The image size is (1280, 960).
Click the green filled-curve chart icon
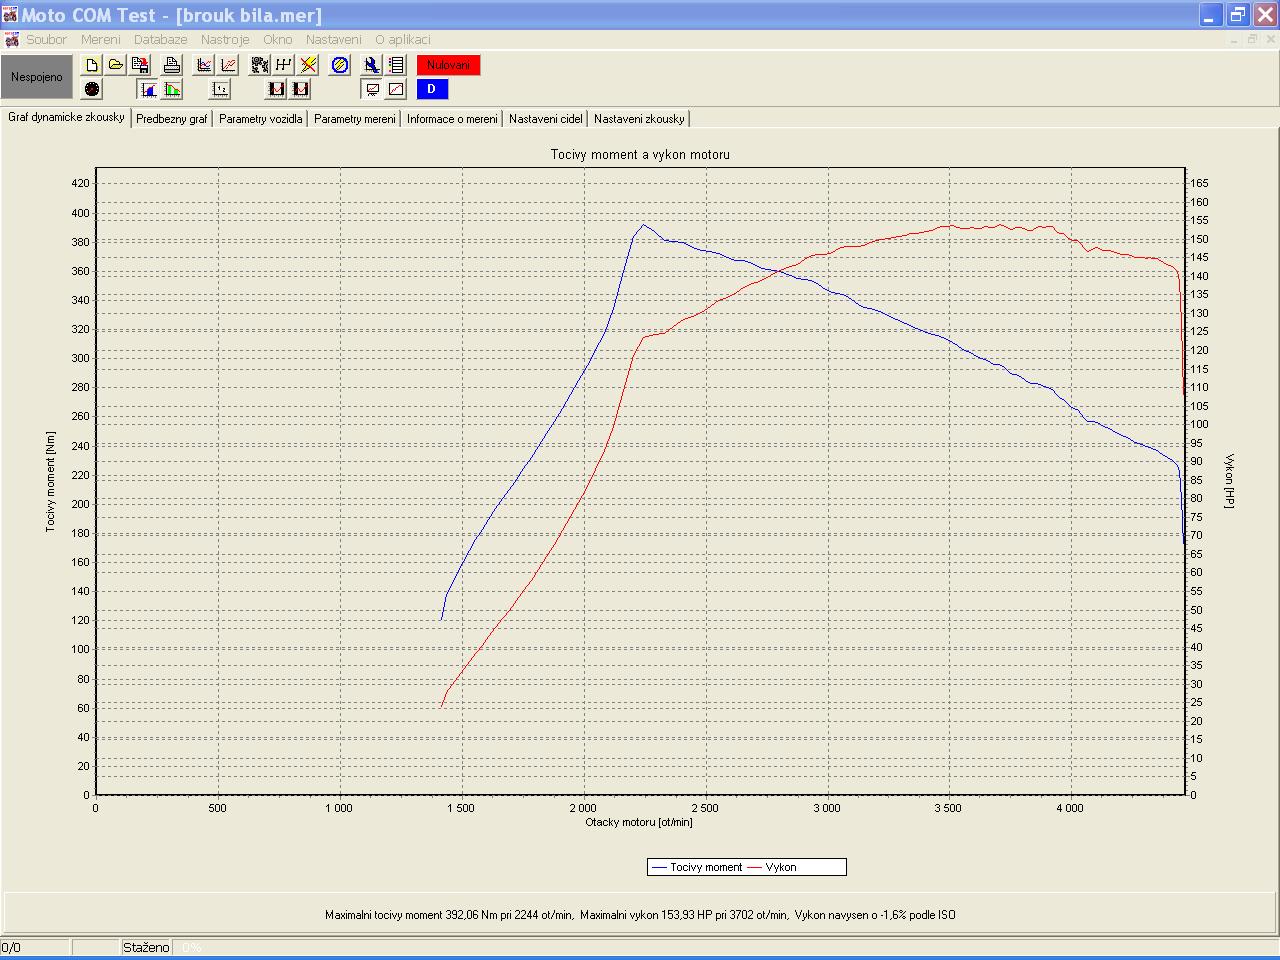tap(172, 89)
